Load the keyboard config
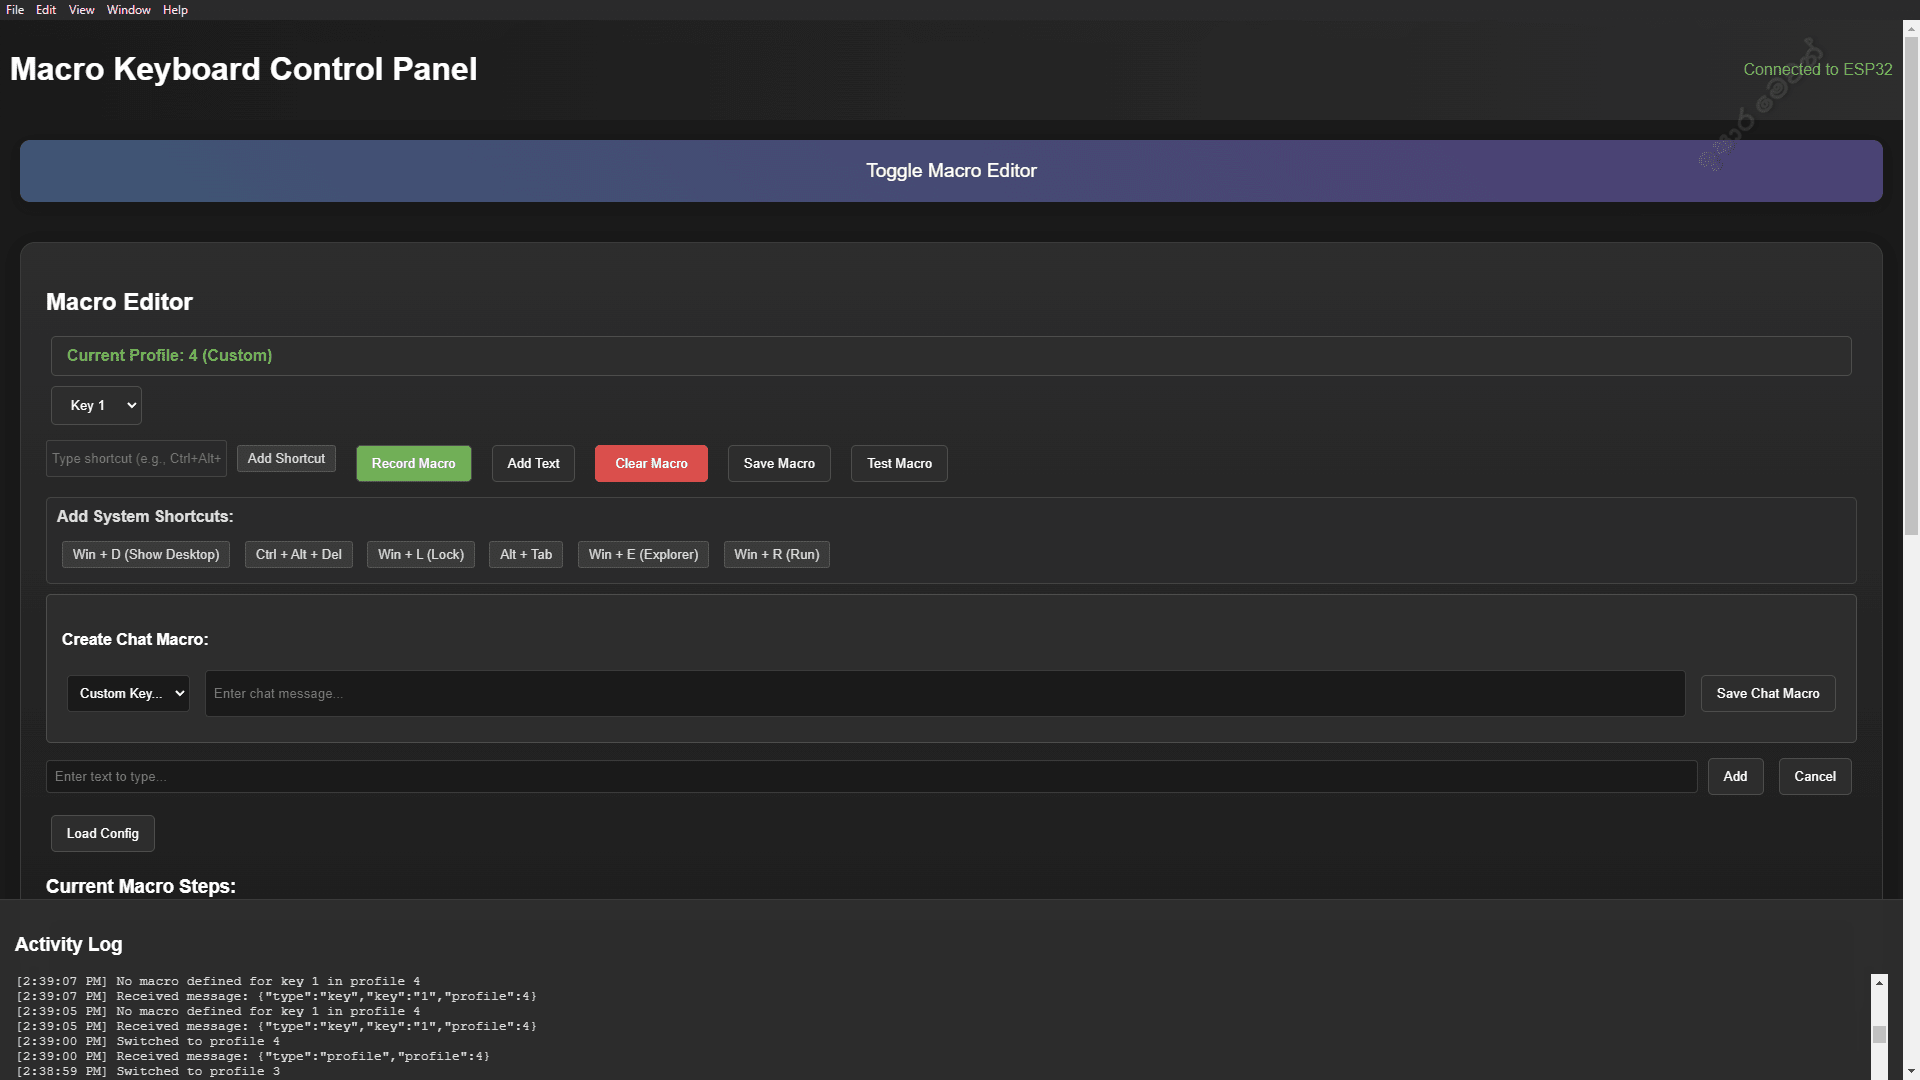This screenshot has width=1920, height=1080. tap(102, 833)
